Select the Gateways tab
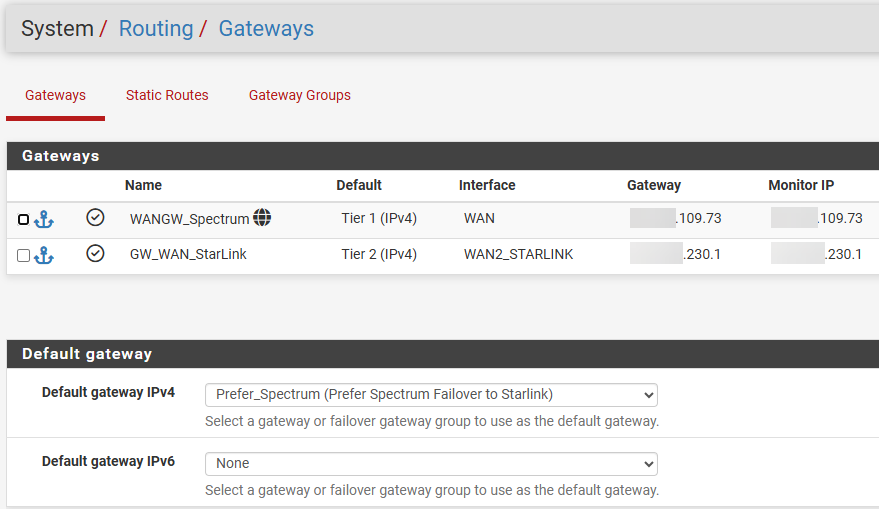Screen dimensions: 879x509 [x=56, y=96]
